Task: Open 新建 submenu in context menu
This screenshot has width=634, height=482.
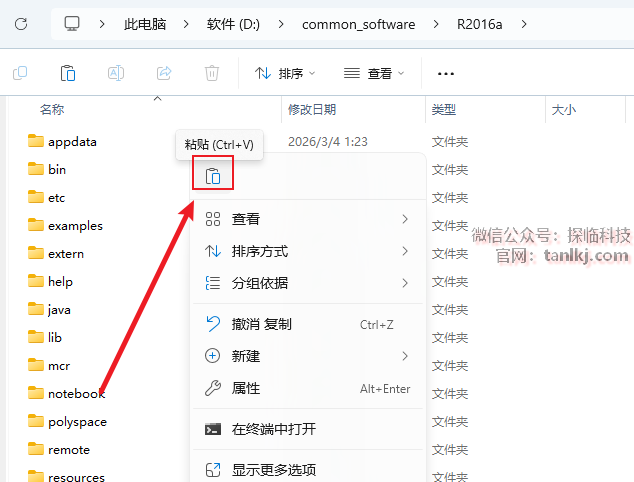Action: [x=309, y=356]
